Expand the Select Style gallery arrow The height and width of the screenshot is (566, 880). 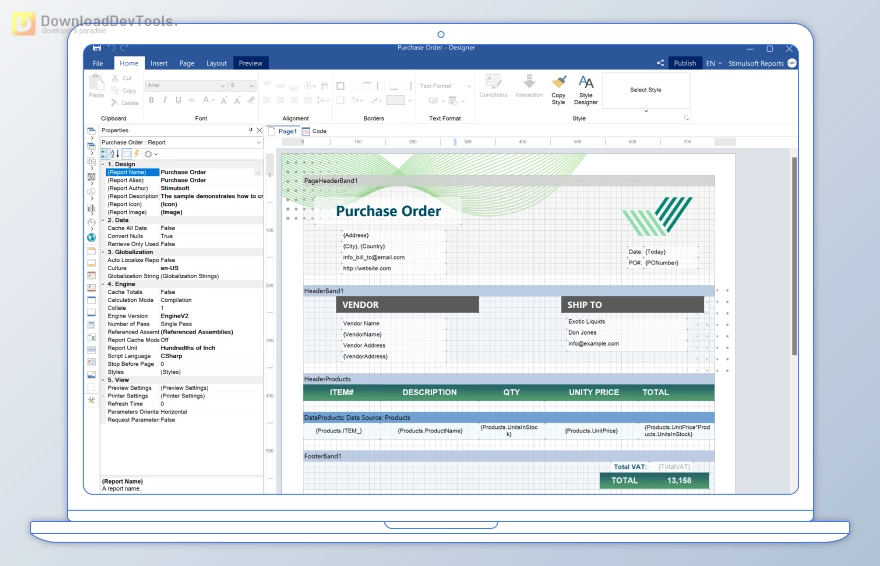646,111
